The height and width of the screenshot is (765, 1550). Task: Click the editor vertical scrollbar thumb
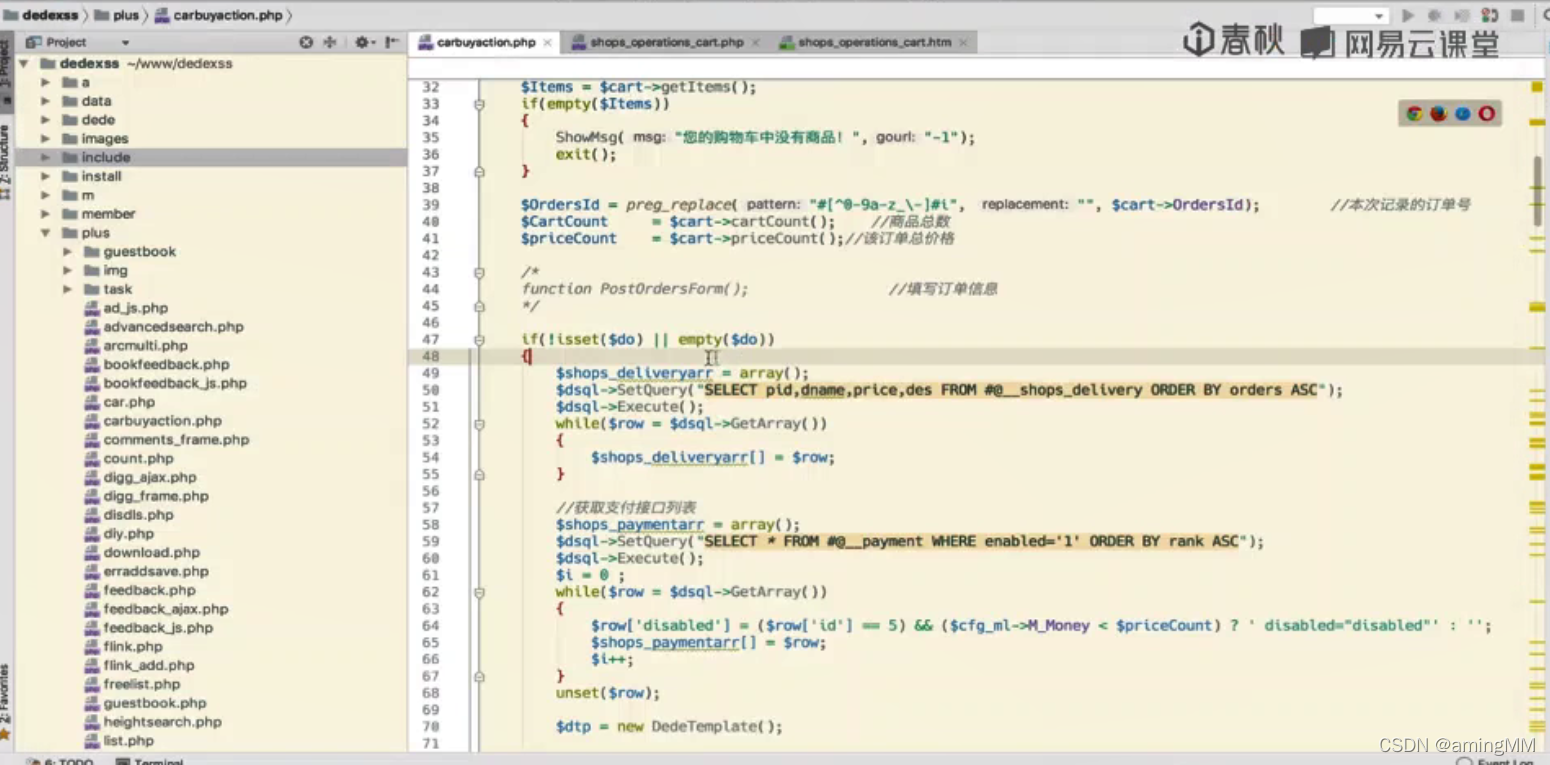(1538, 190)
